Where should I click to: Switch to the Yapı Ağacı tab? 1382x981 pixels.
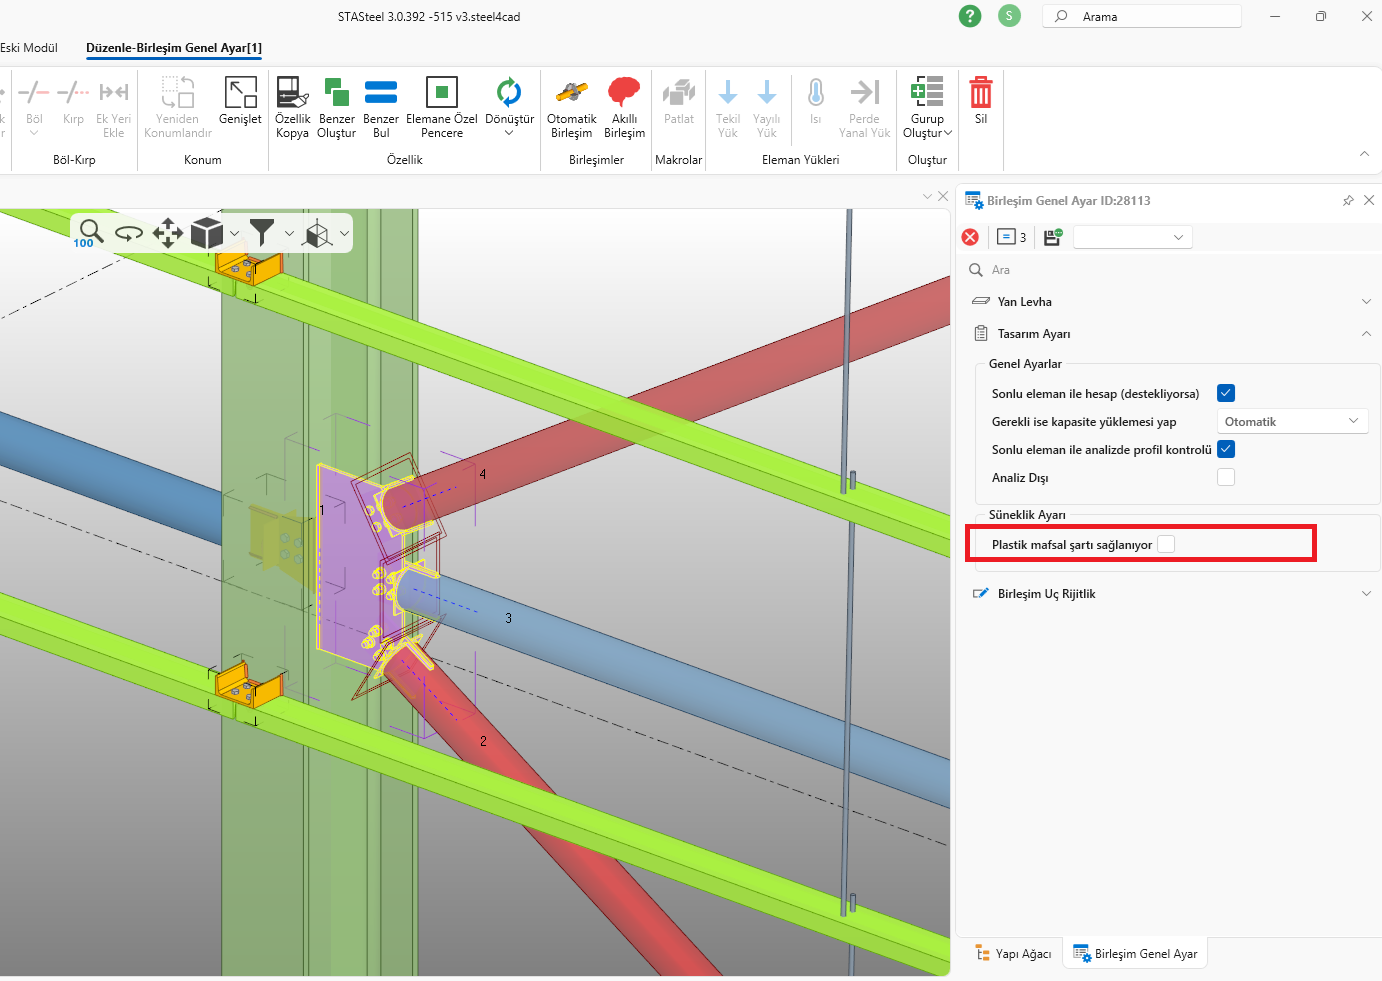click(x=1014, y=953)
